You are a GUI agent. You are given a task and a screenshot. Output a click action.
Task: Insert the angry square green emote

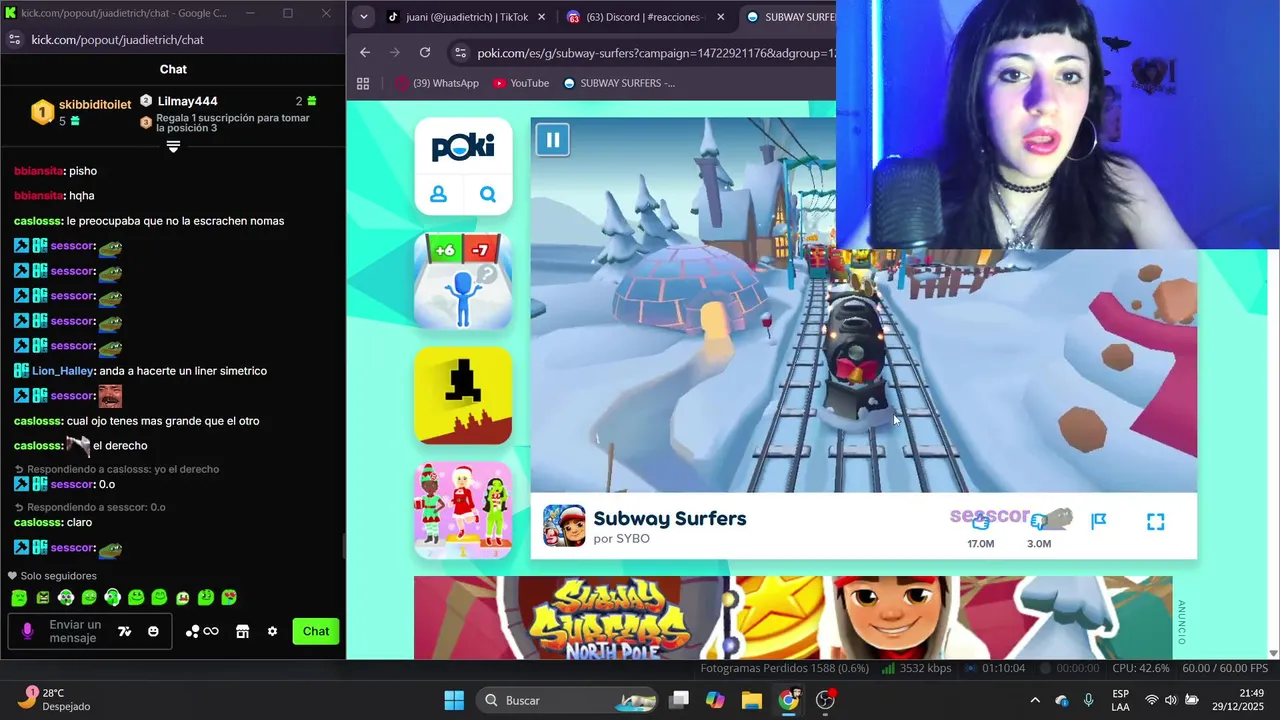[x=43, y=597]
